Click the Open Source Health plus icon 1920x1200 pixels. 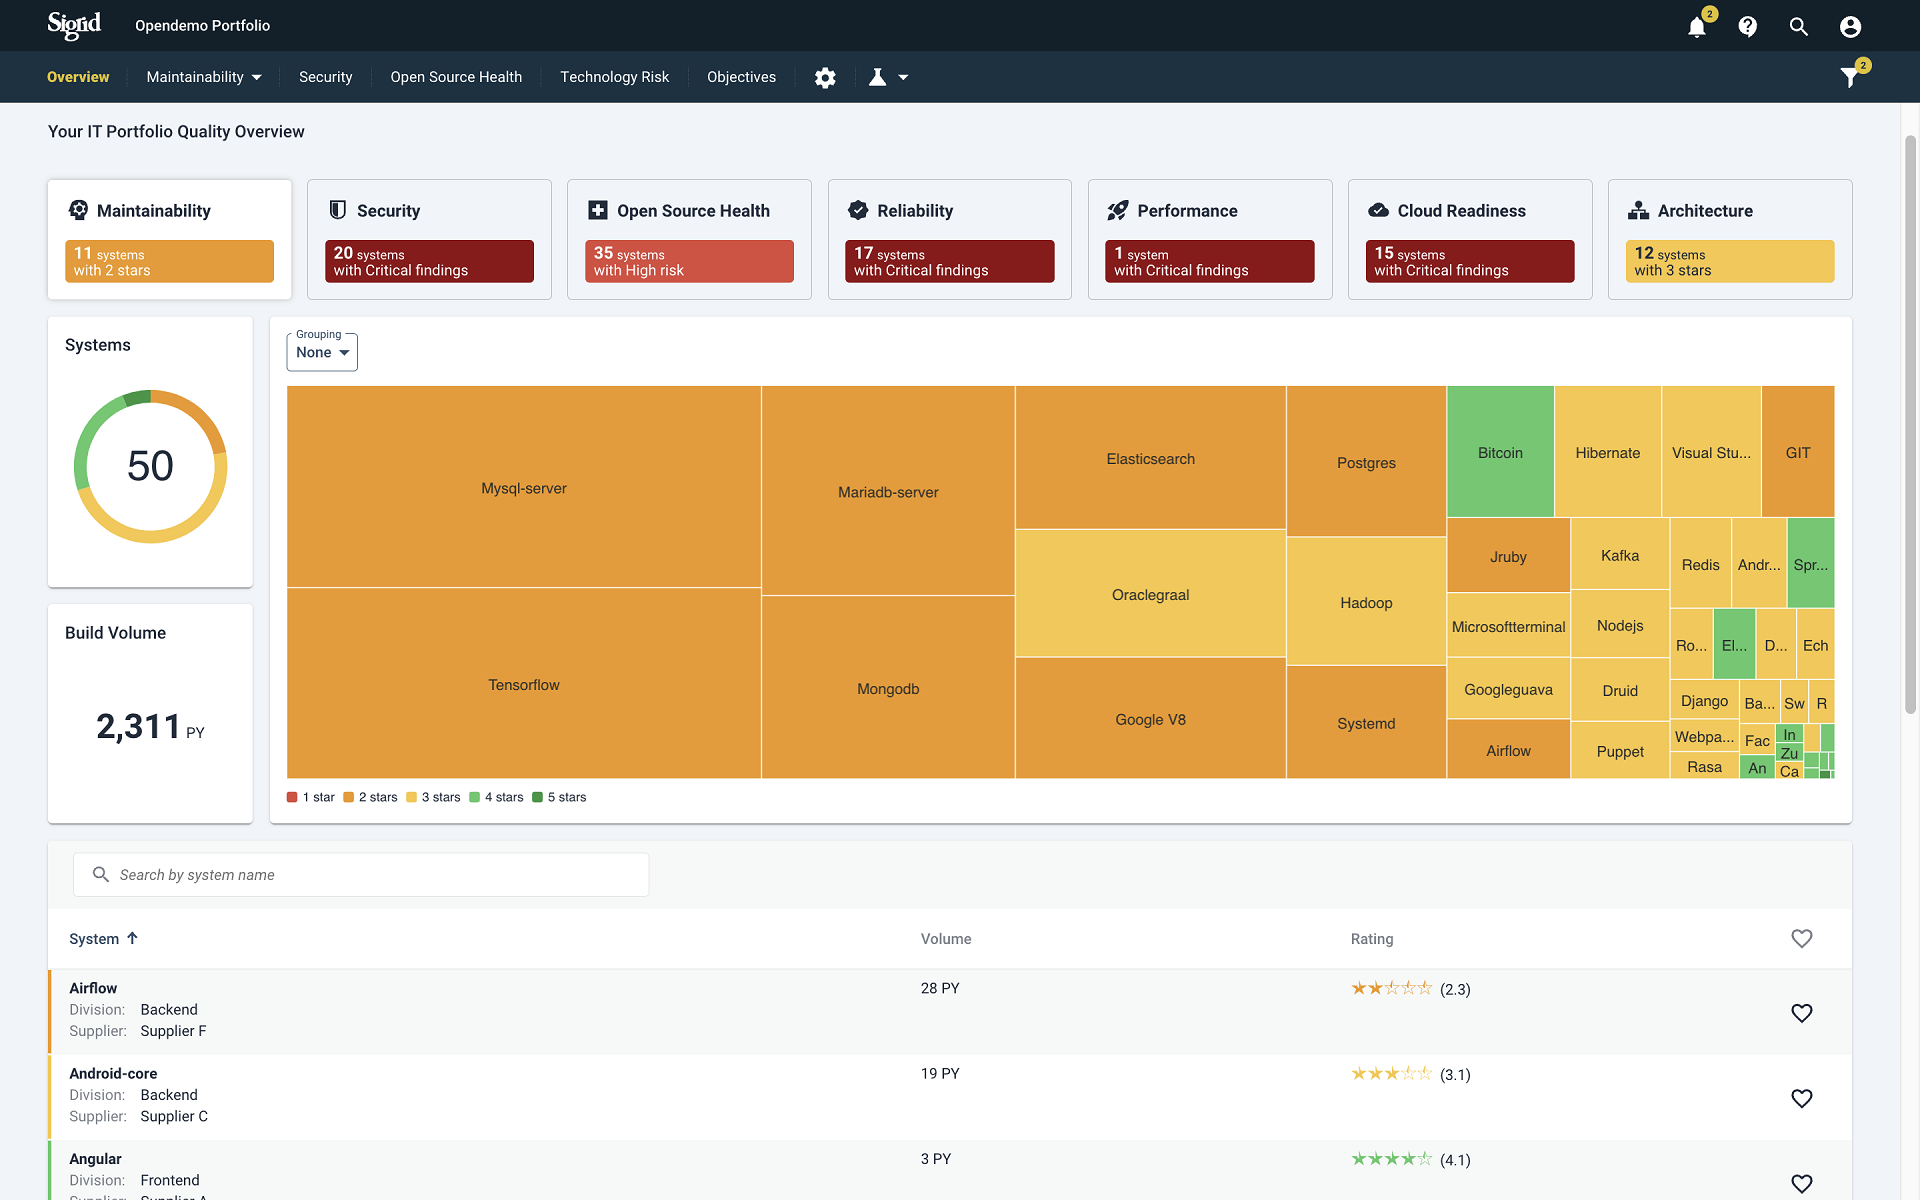coord(598,210)
